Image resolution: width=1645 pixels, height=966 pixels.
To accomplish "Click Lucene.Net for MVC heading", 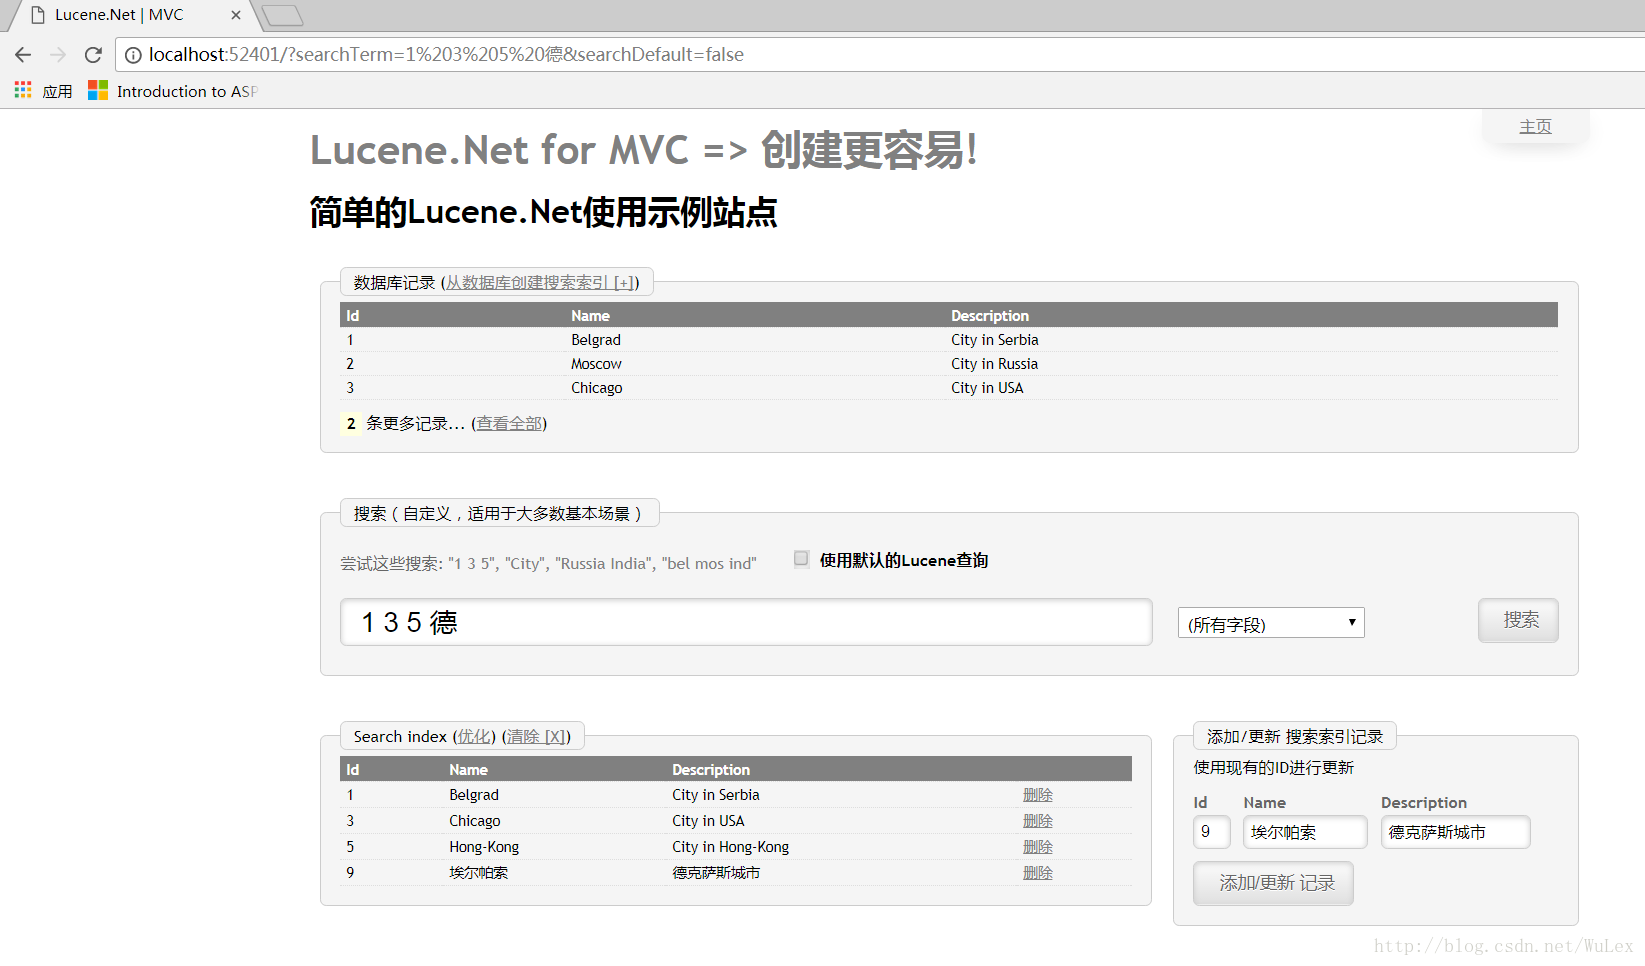I will pos(643,150).
